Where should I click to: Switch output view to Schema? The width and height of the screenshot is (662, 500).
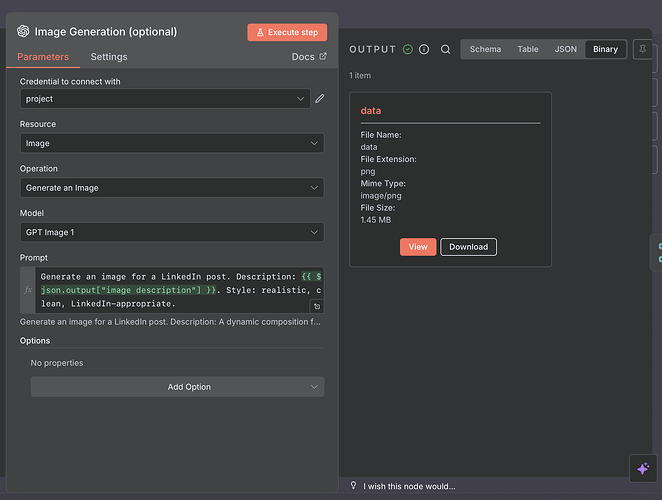coord(485,49)
